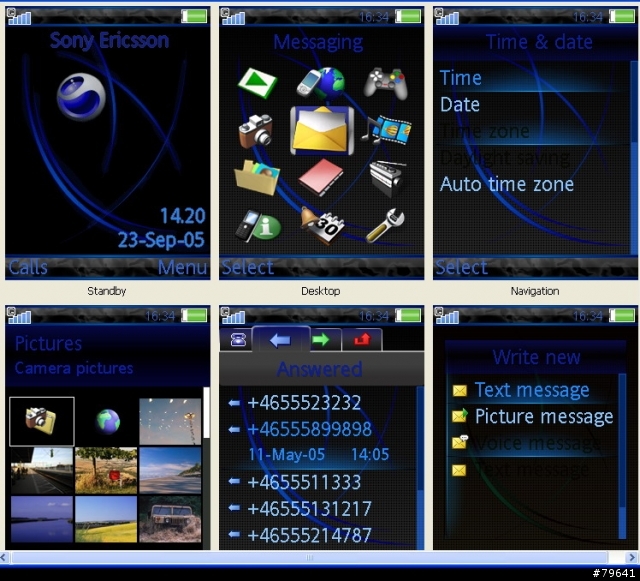The image size is (640, 581).
Task: Click the left arrow of bottom scrollbar
Action: click(x=4, y=557)
